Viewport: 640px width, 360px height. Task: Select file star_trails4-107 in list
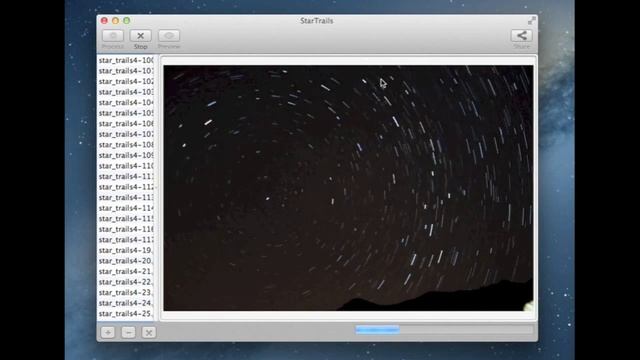coord(126,134)
